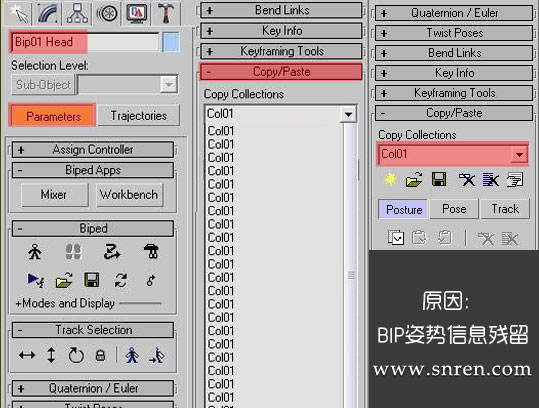Click the Copy Posture icon
Viewport: 539px width, 408px height.
coord(396,238)
